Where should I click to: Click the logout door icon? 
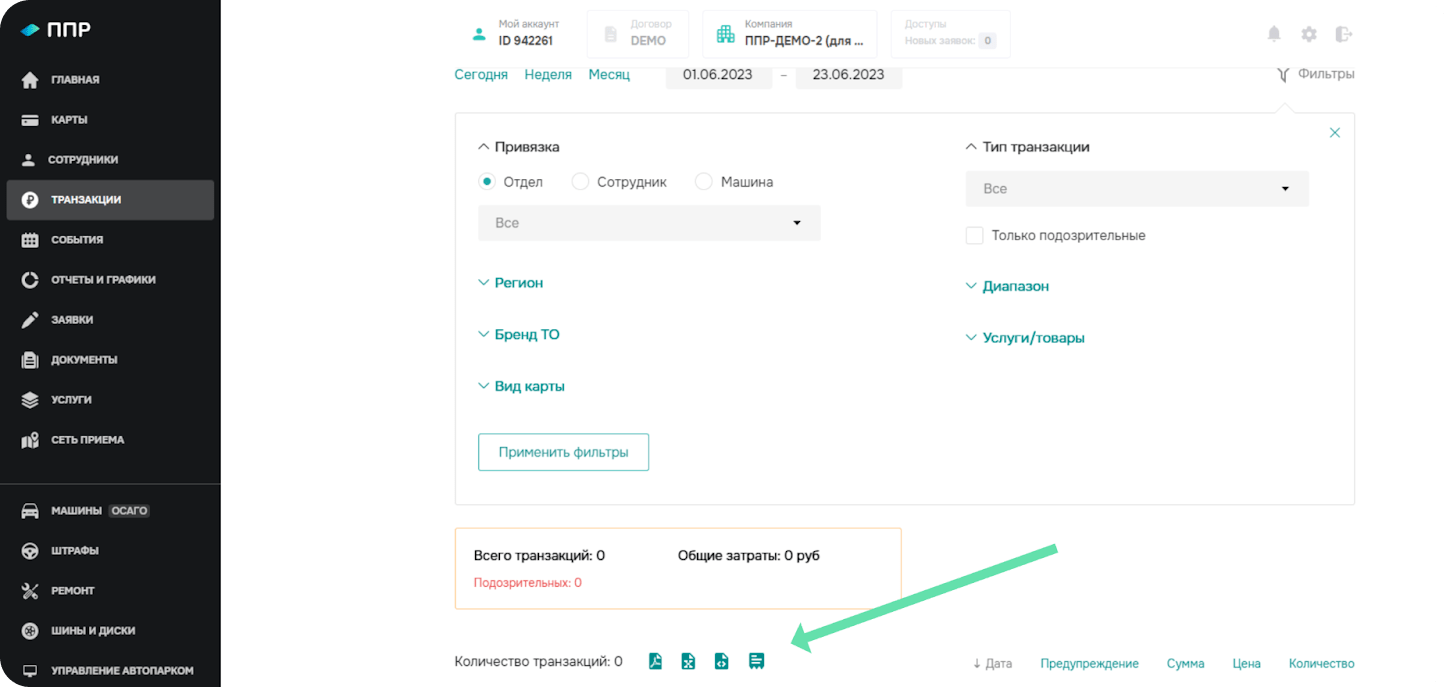coord(1344,34)
